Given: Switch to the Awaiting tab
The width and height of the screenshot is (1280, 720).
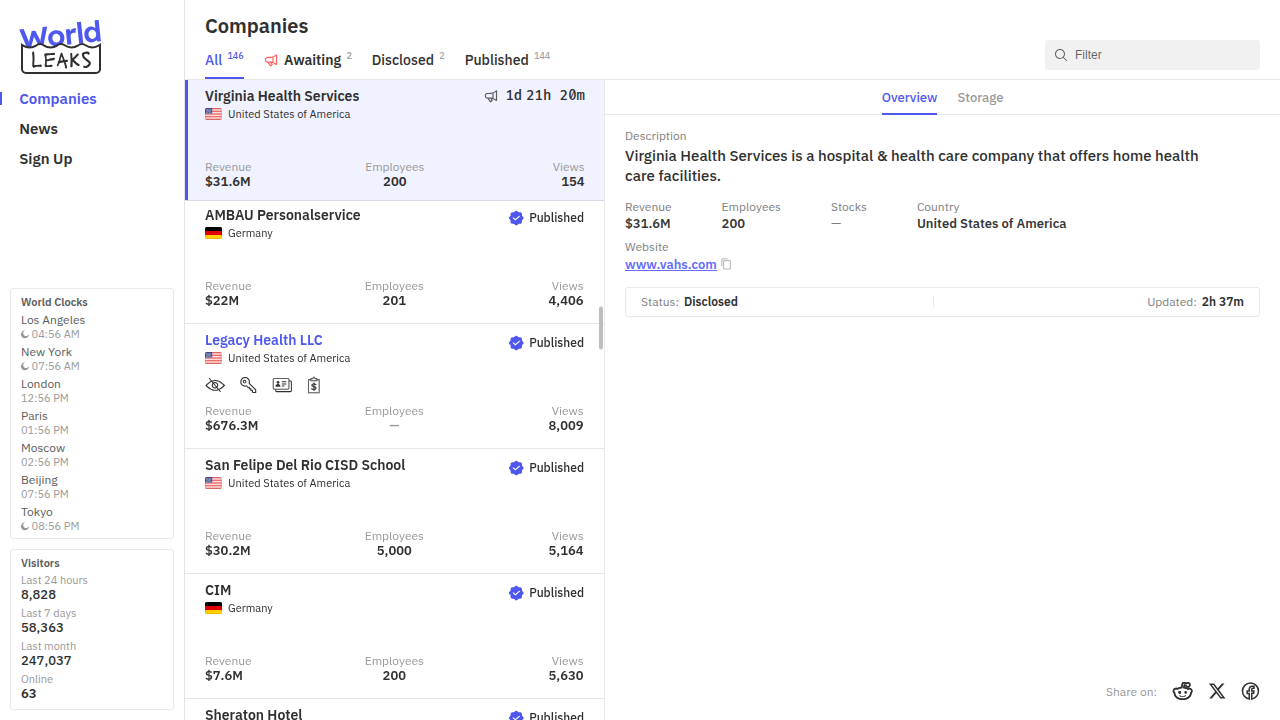Looking at the screenshot, I should (x=311, y=60).
